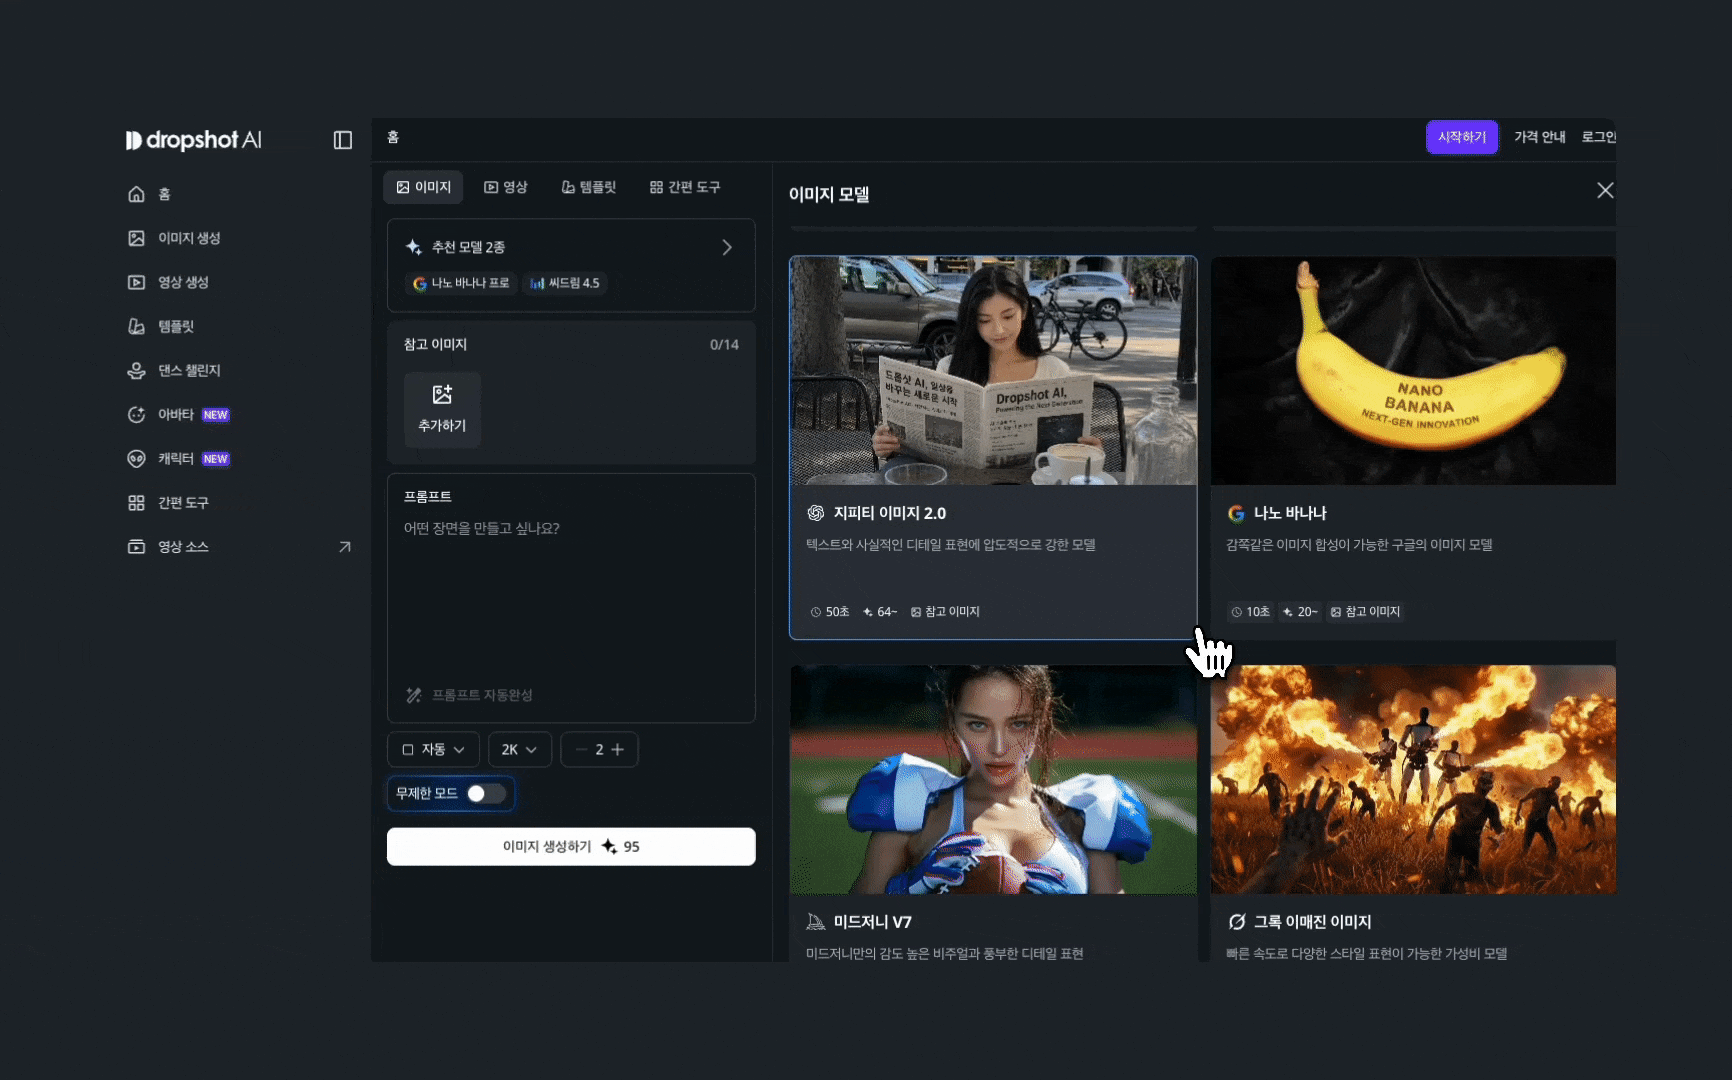The height and width of the screenshot is (1080, 1732).
Task: Decrease image count with minus button
Action: tap(581, 749)
